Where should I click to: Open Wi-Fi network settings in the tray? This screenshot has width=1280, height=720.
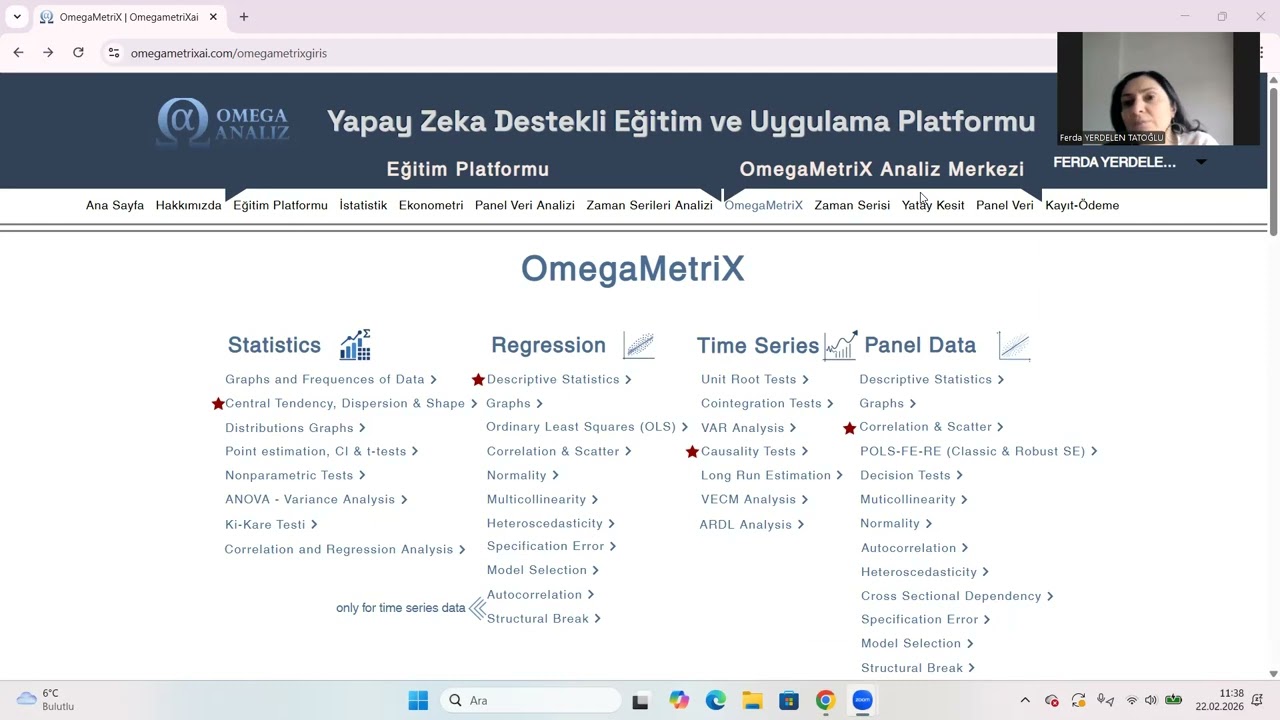click(x=1132, y=700)
